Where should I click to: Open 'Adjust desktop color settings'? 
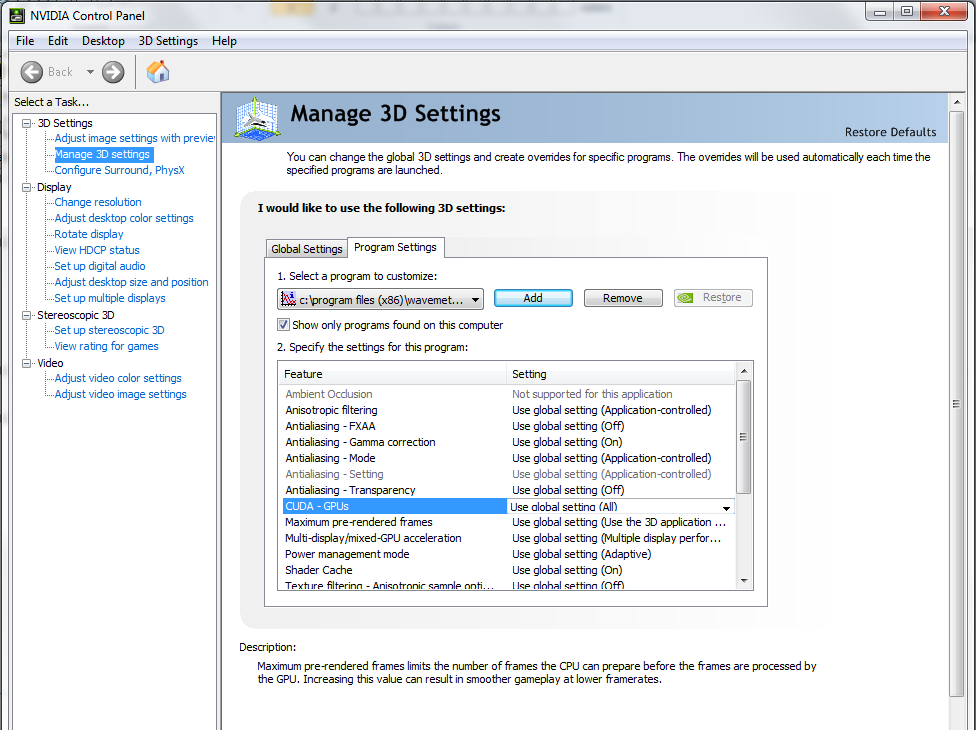point(124,218)
